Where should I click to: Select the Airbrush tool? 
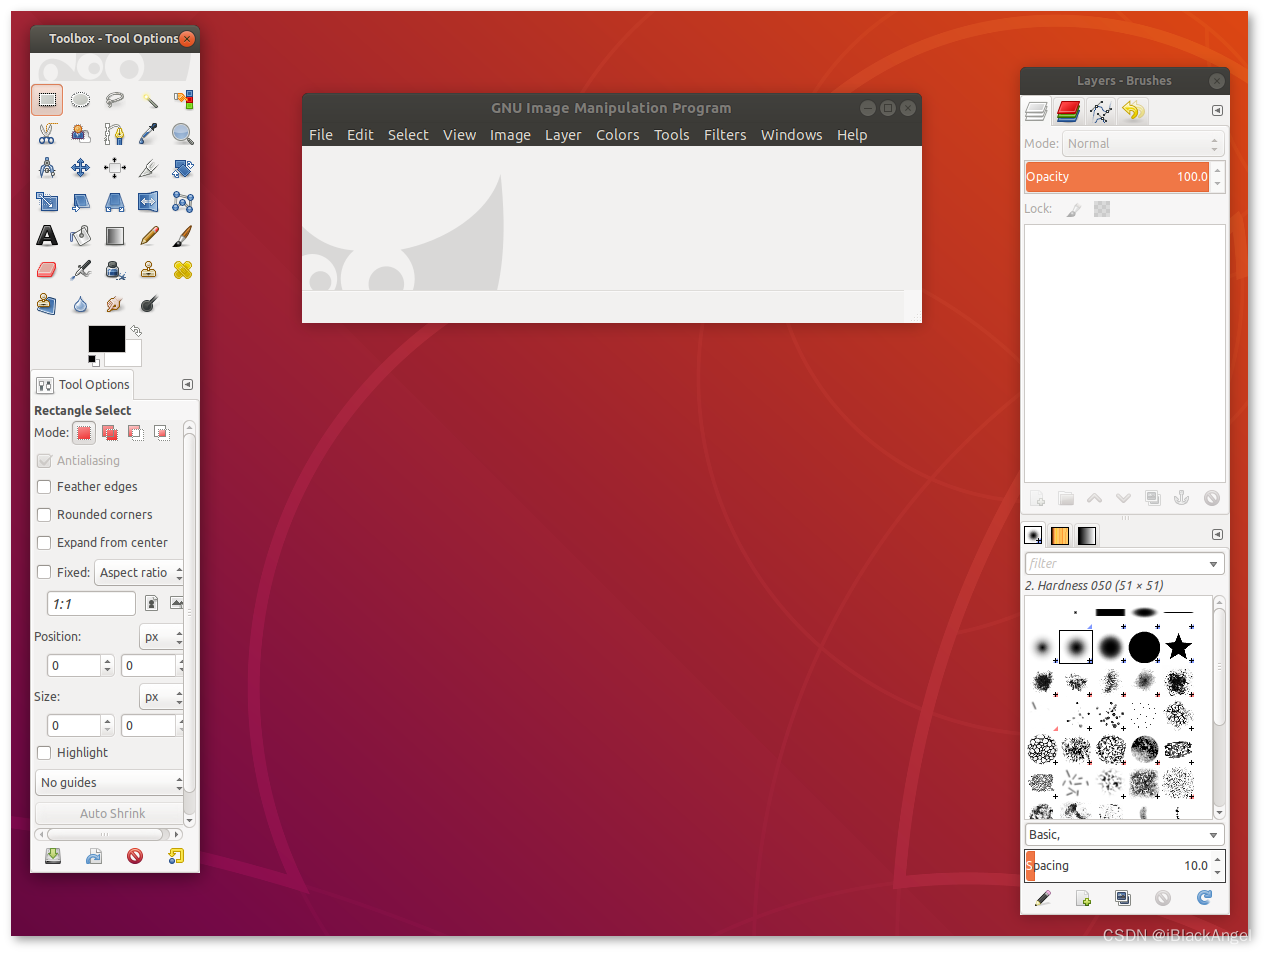coord(81,270)
